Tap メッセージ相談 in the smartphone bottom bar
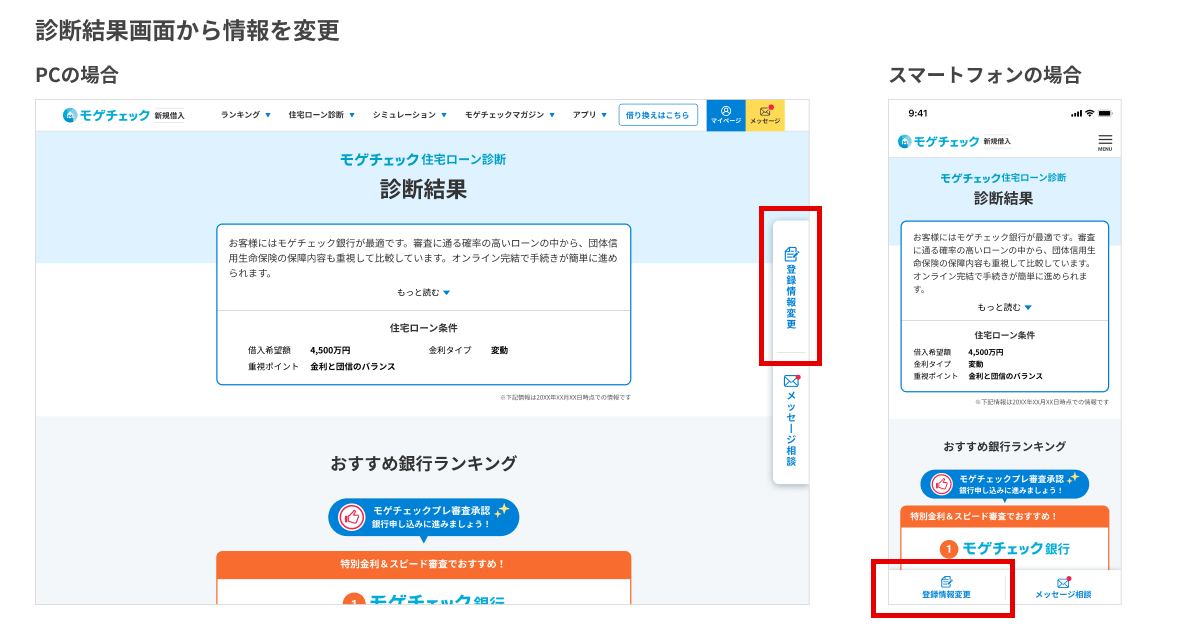This screenshot has width=1200, height=630. [1063, 587]
